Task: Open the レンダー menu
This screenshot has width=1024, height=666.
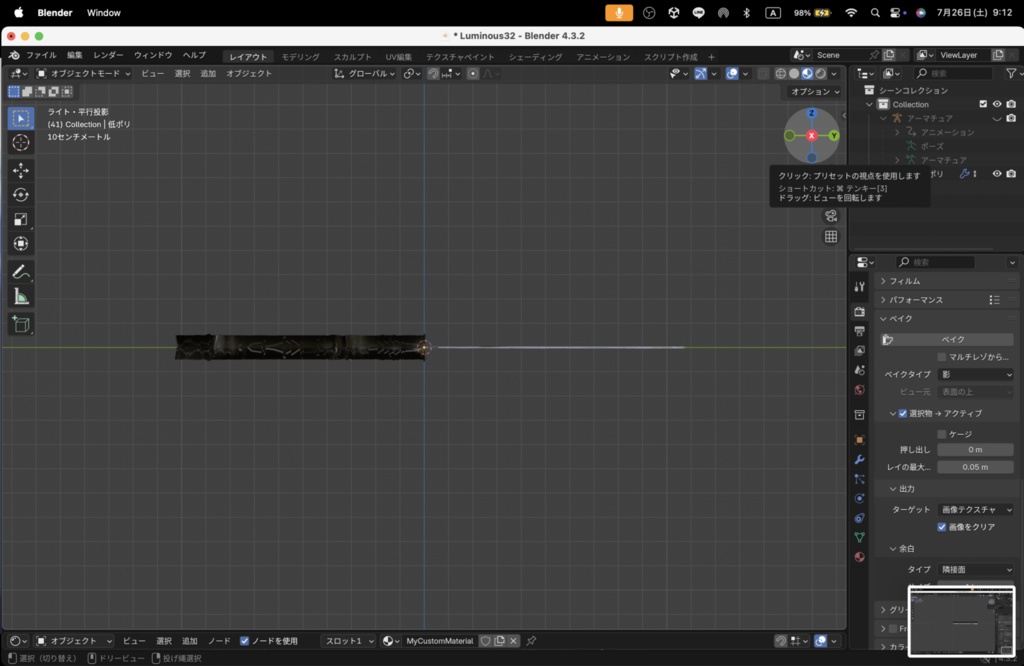Action: point(108,56)
